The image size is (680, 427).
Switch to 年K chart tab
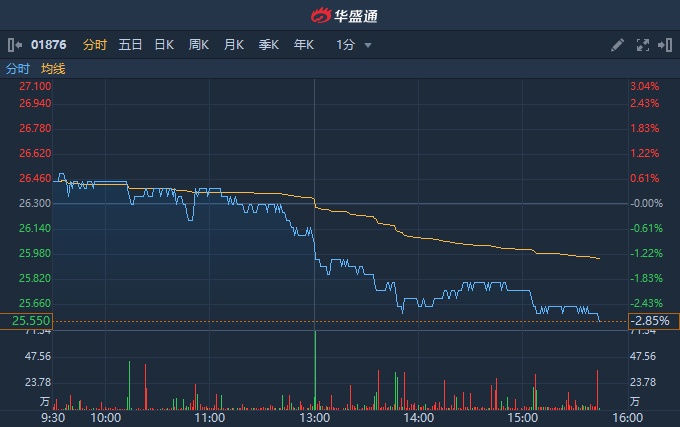304,45
